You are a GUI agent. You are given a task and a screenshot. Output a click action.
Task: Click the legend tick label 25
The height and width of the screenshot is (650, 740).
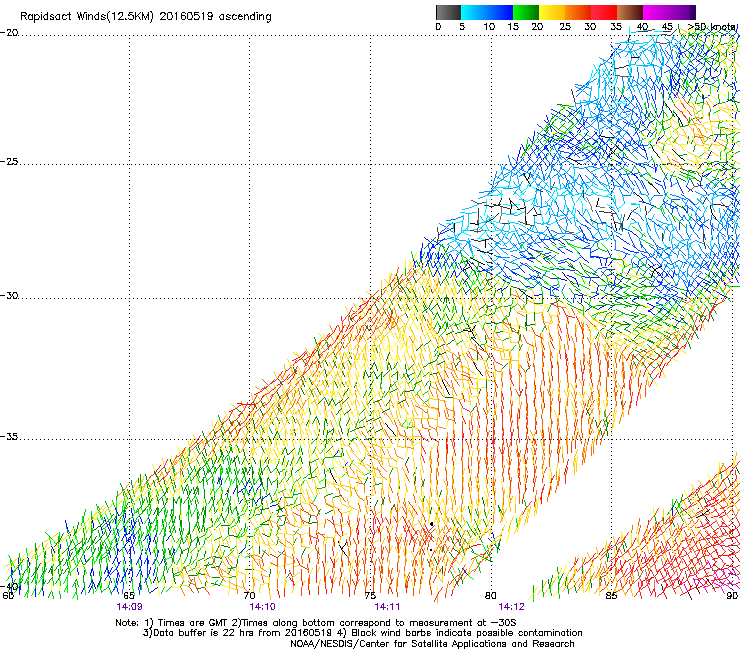tap(565, 27)
